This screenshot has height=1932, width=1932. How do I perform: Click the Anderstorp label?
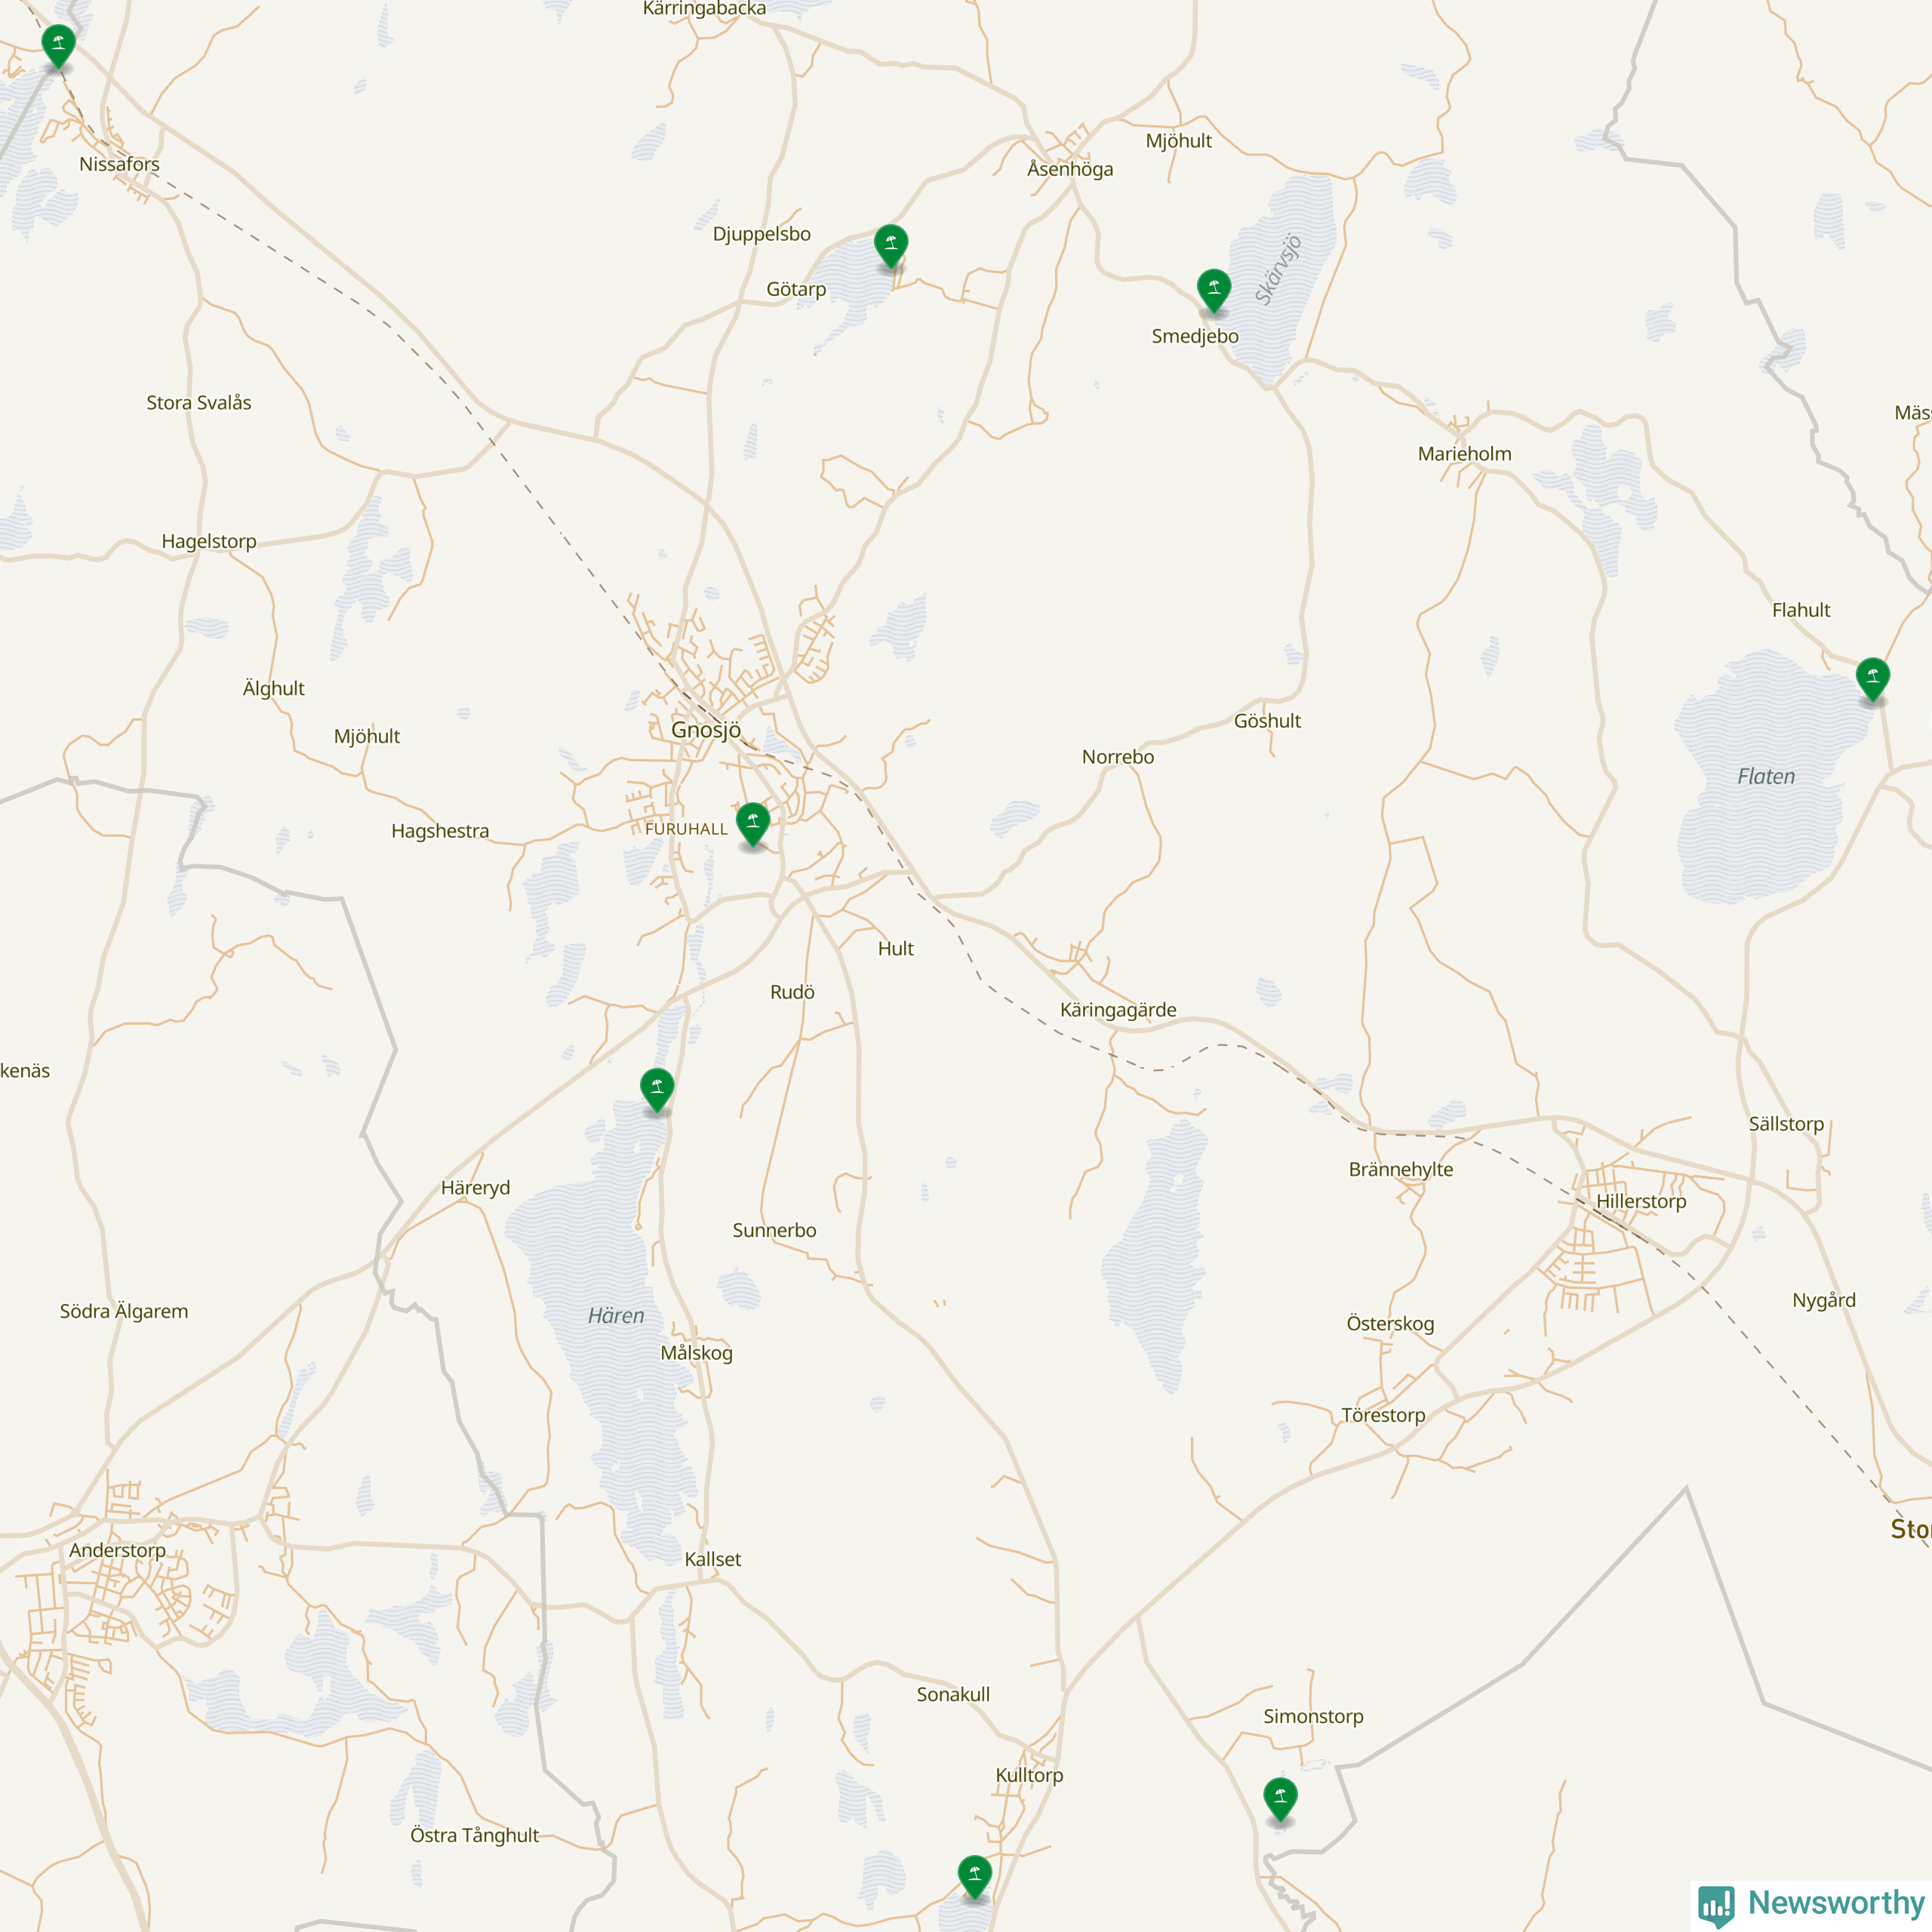pyautogui.click(x=117, y=1550)
